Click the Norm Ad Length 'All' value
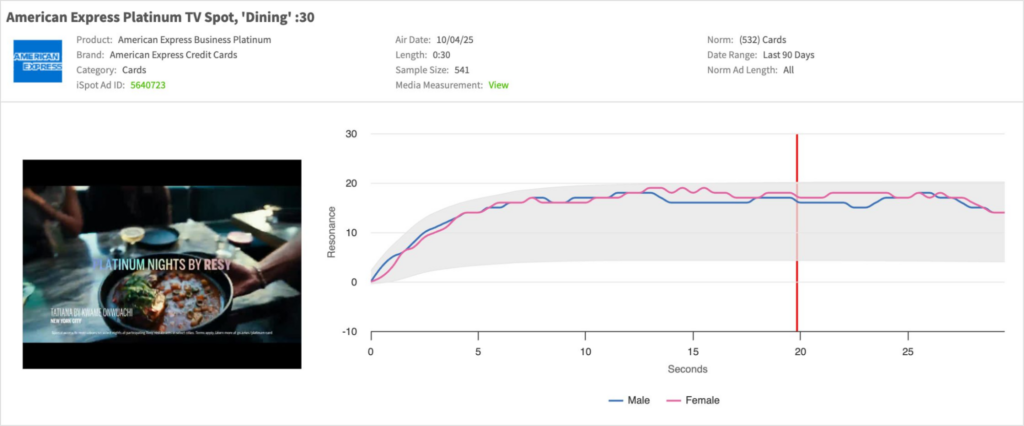 click(788, 70)
